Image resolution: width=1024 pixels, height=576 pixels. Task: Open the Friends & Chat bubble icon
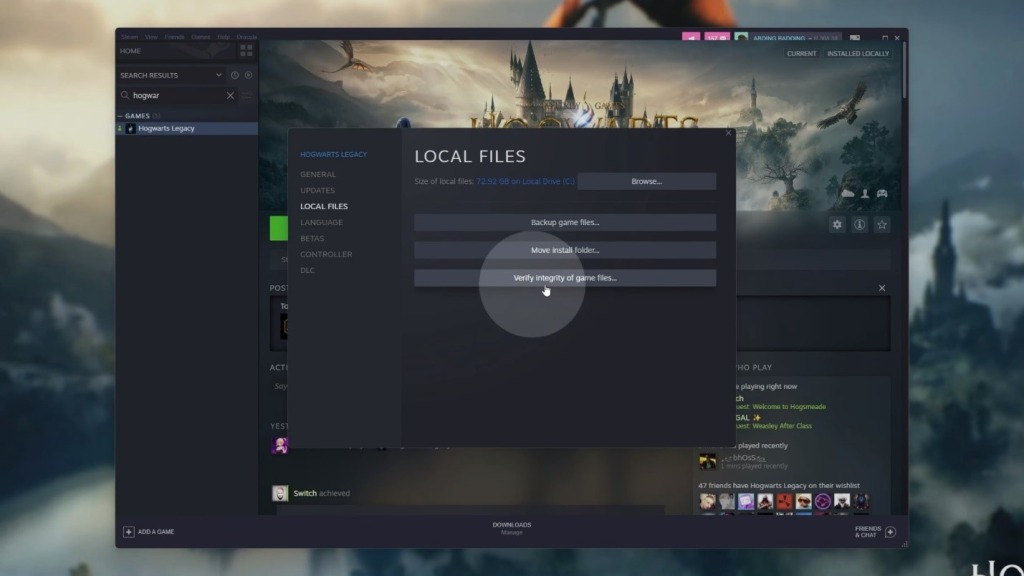click(890, 532)
